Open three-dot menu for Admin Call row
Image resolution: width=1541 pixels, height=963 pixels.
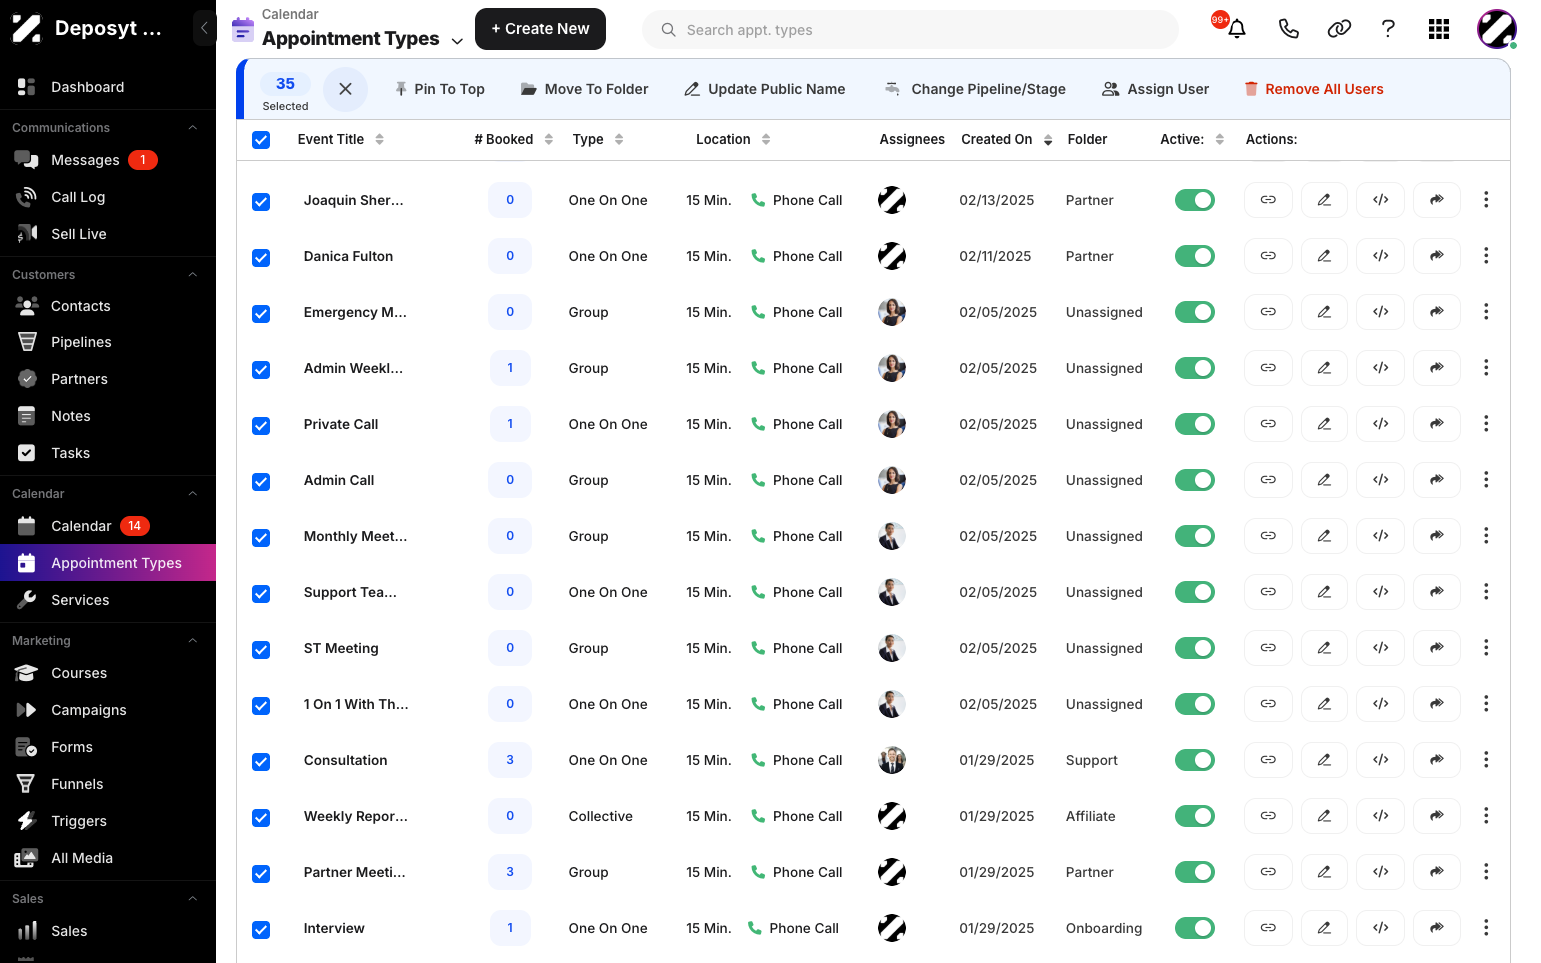tap(1486, 480)
